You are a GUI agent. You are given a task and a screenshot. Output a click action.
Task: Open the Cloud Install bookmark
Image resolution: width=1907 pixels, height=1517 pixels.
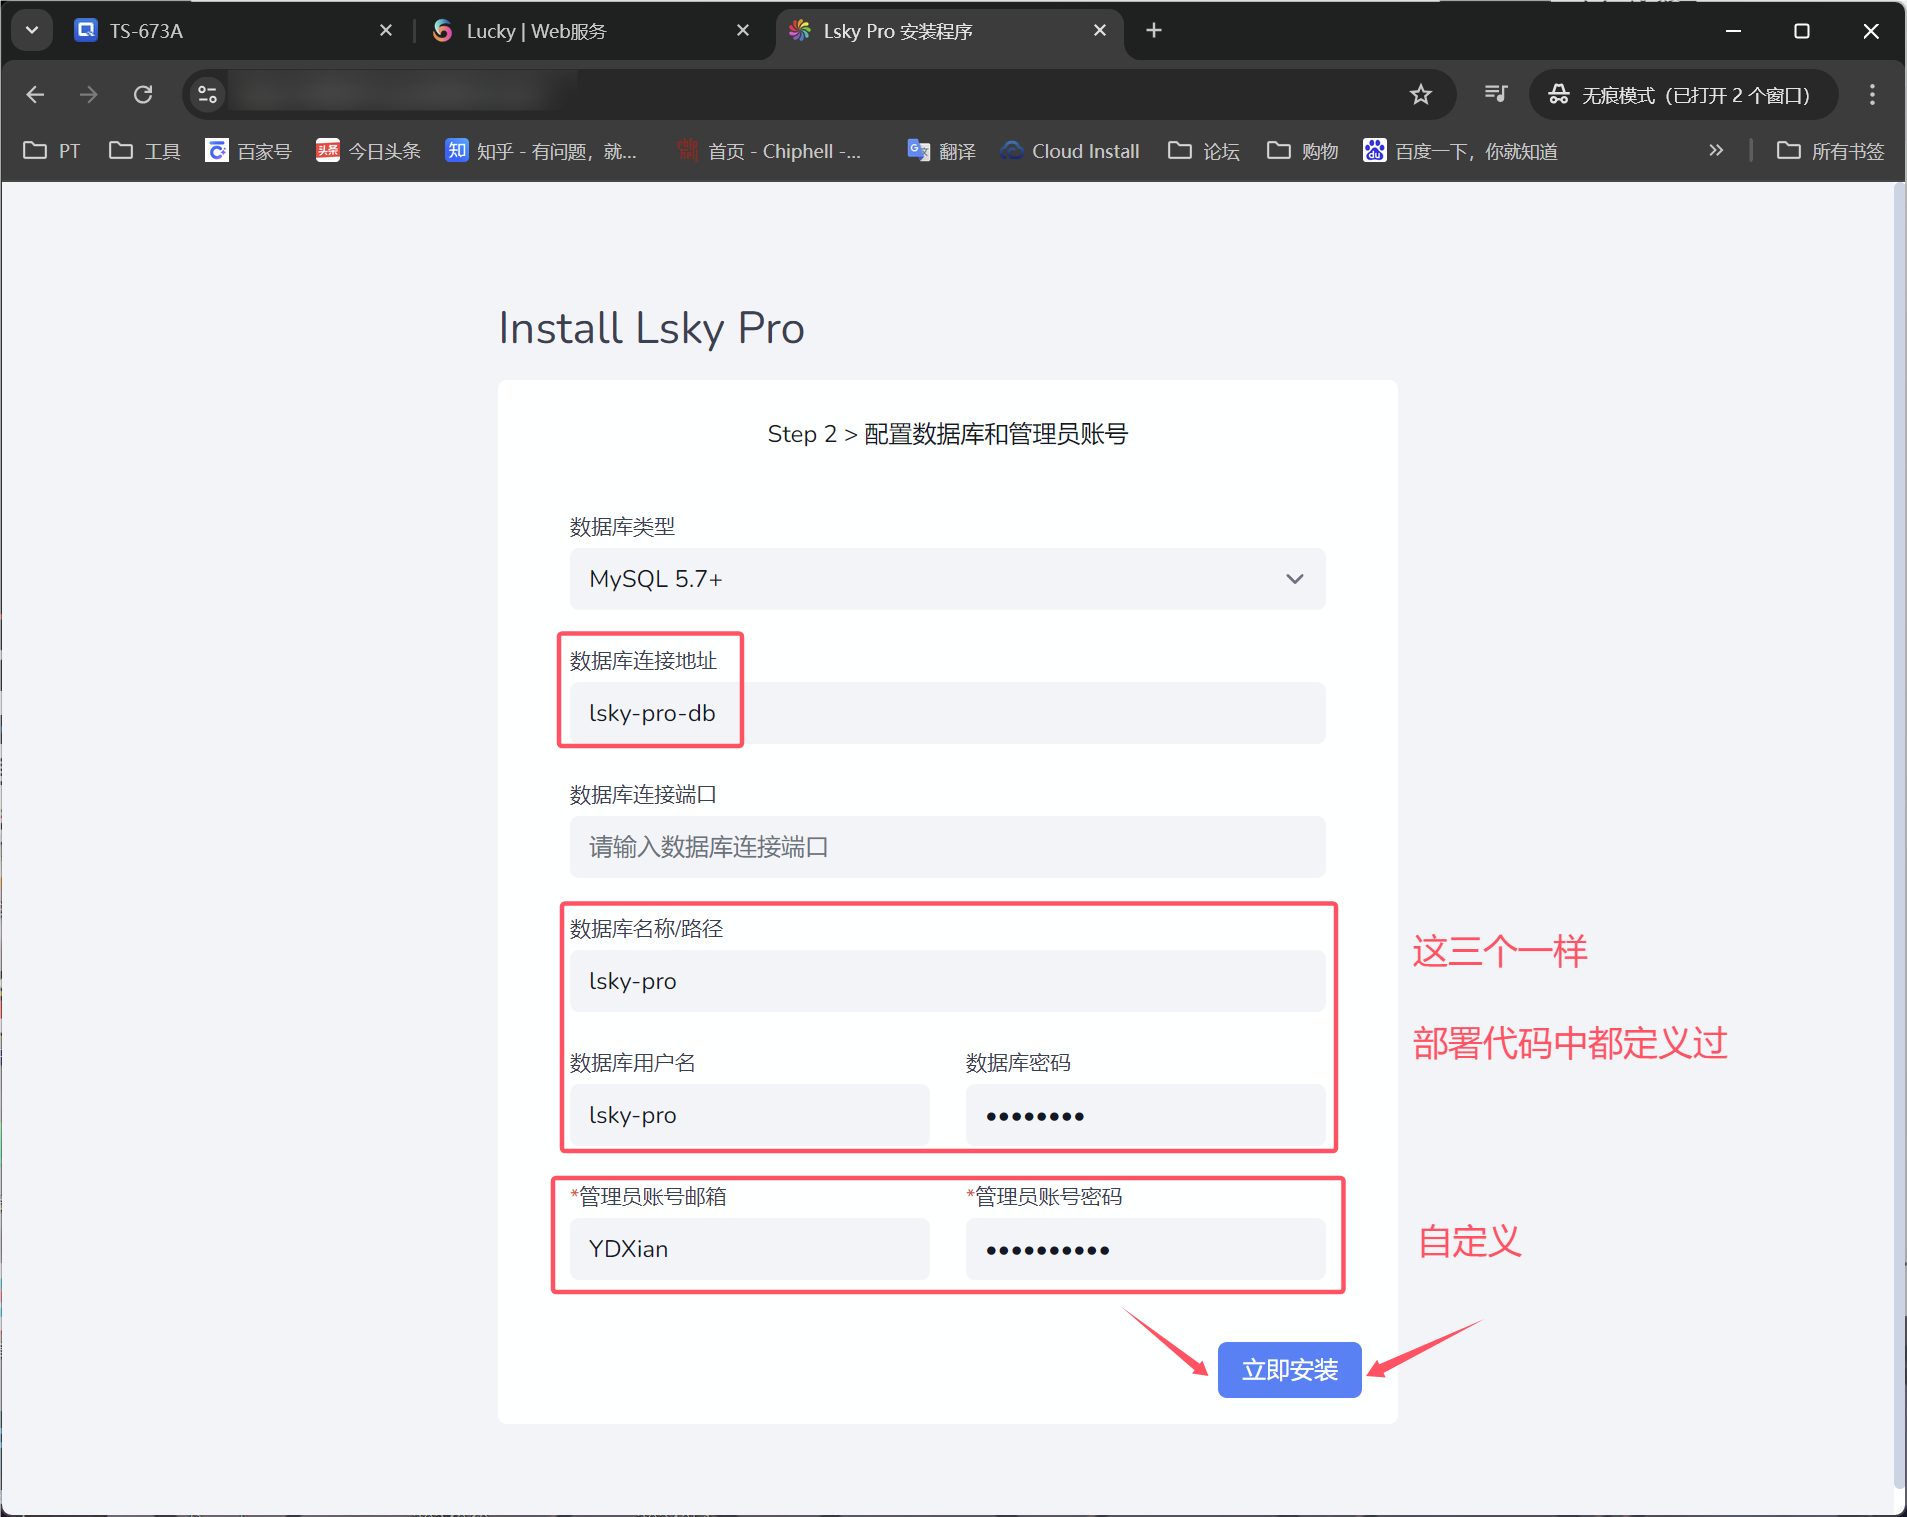[1070, 151]
